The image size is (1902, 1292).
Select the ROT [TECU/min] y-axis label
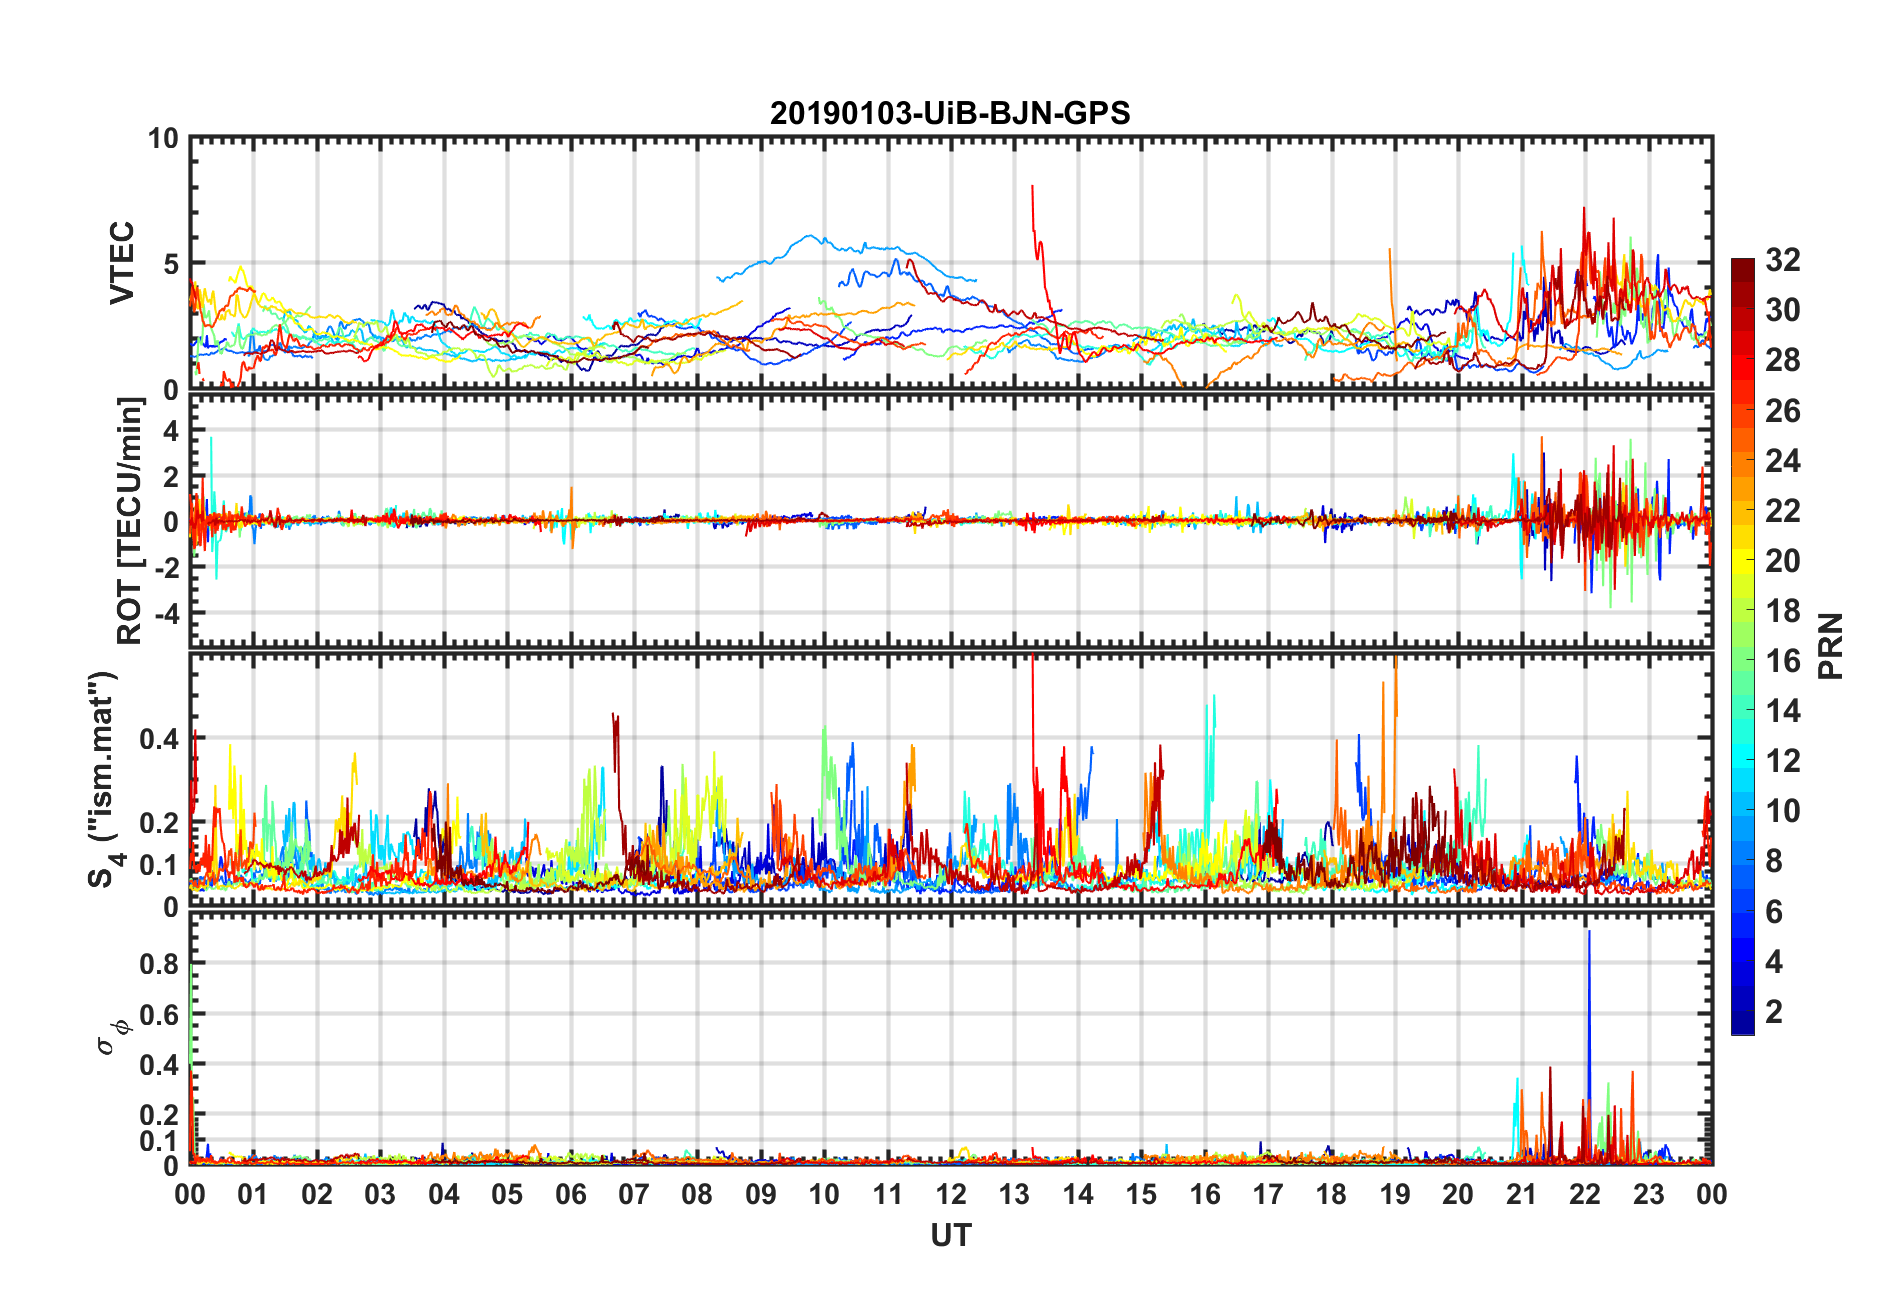(130, 521)
